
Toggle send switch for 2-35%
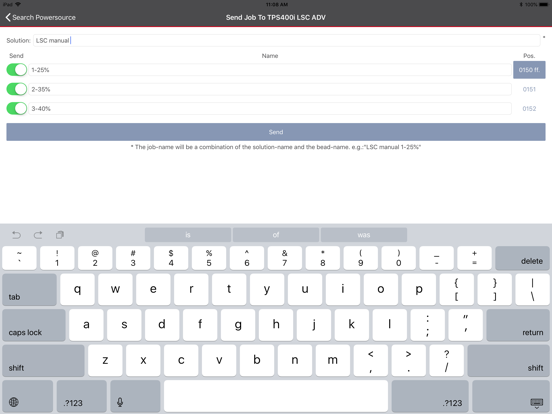17,89
